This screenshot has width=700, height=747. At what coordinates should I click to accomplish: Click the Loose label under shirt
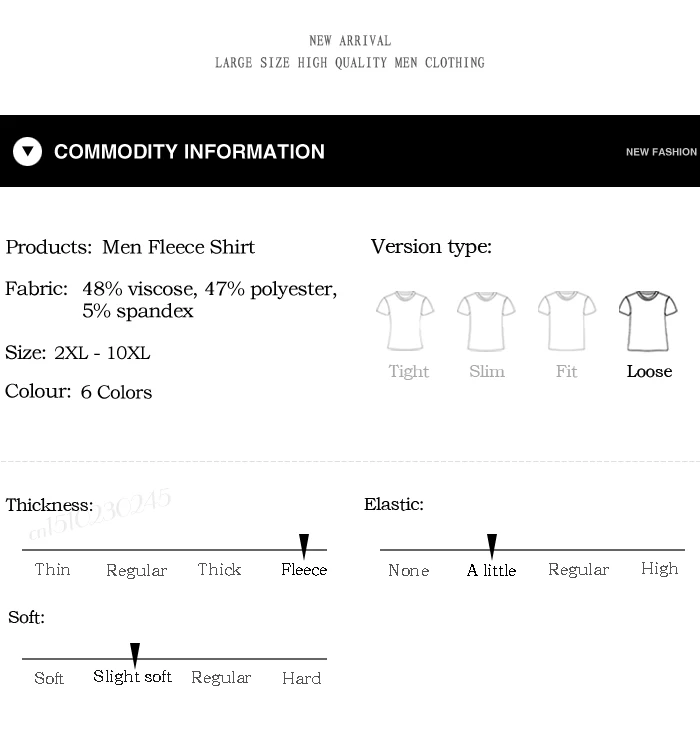[649, 371]
